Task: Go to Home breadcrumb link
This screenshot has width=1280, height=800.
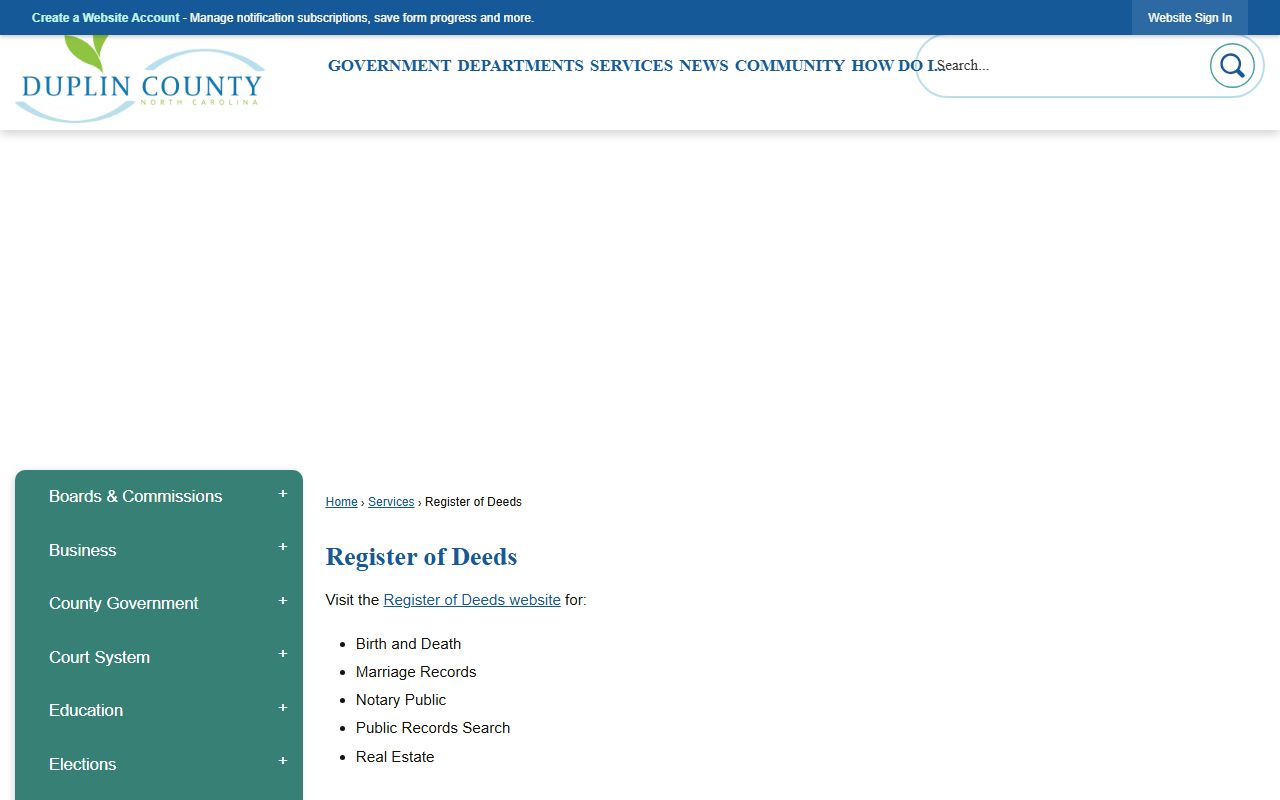Action: click(341, 502)
